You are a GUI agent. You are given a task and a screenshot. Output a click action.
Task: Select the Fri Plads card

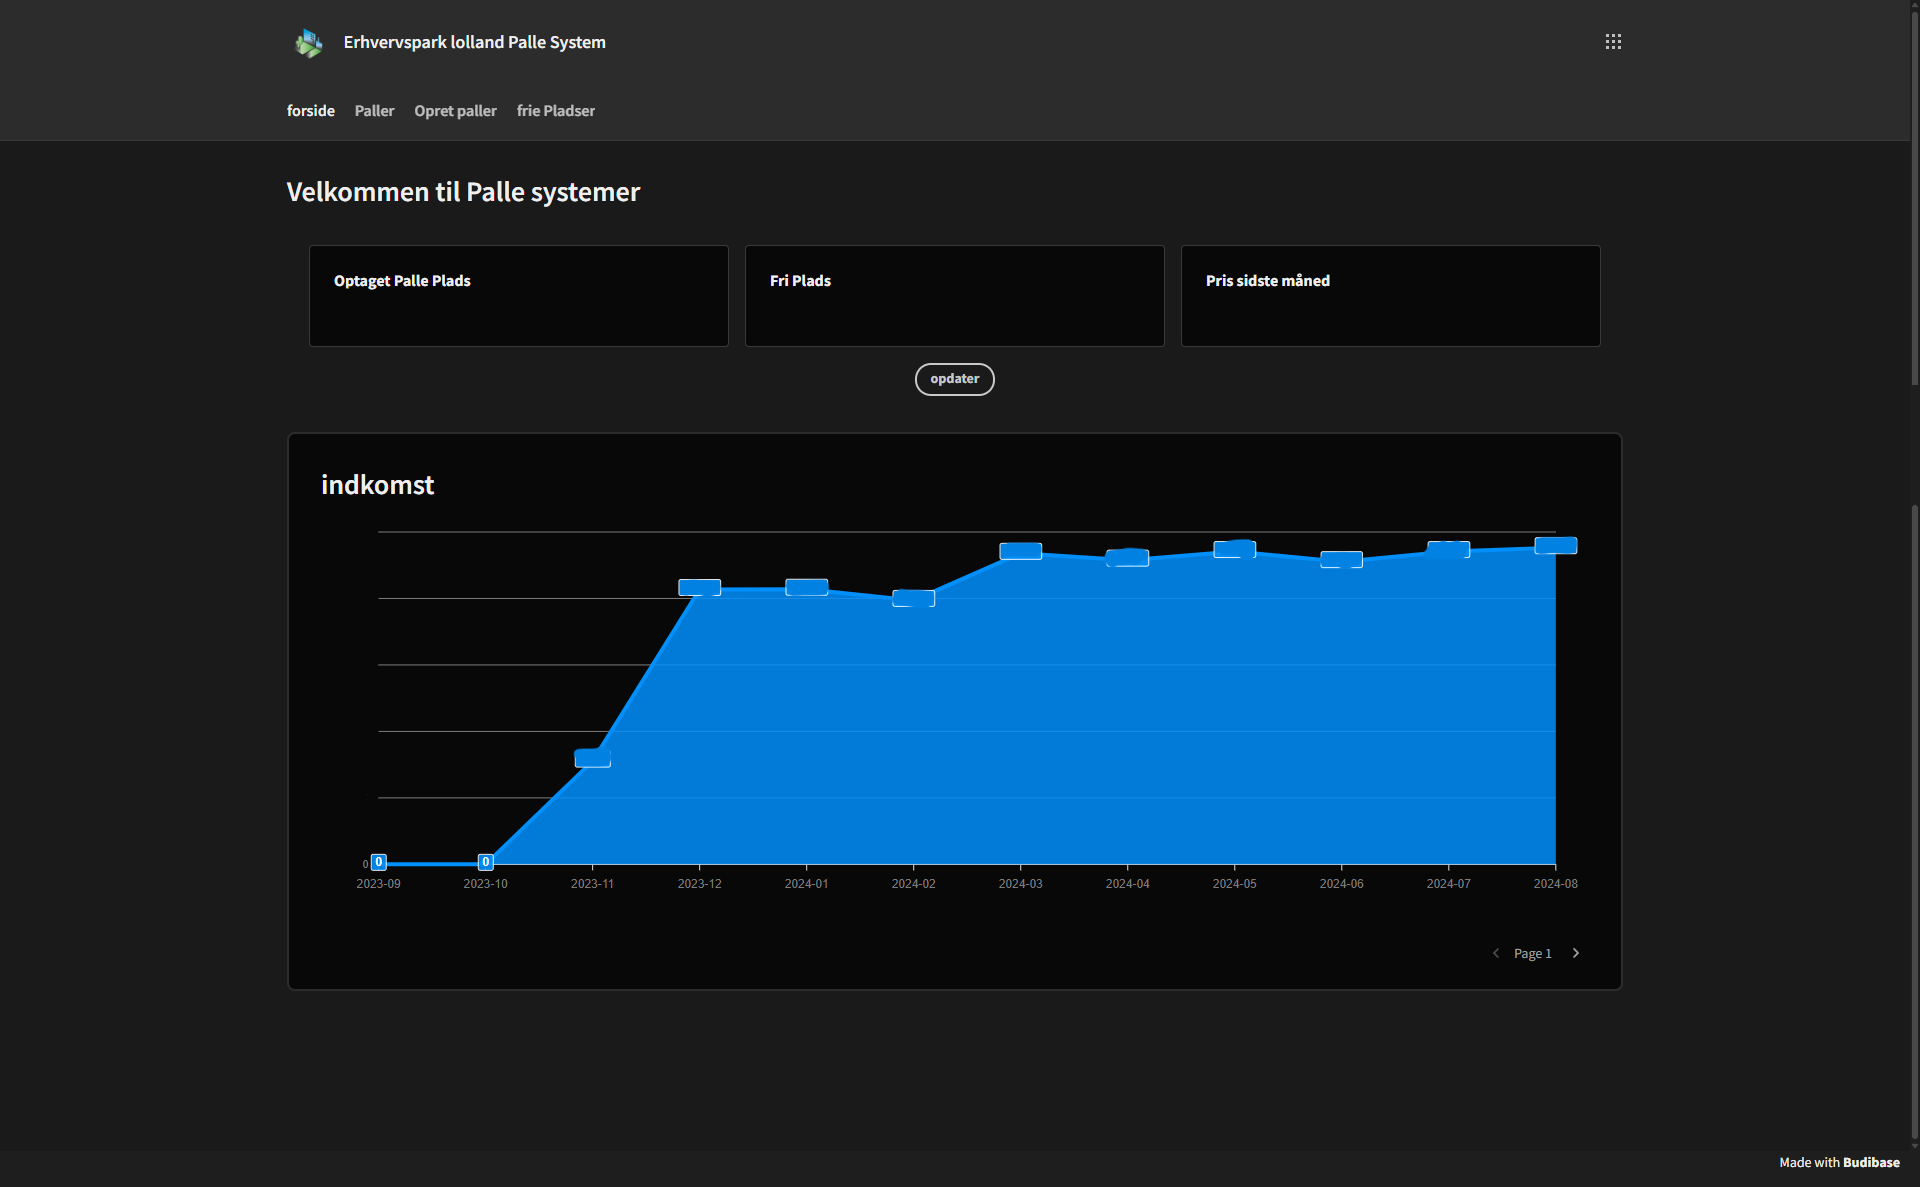[954, 296]
